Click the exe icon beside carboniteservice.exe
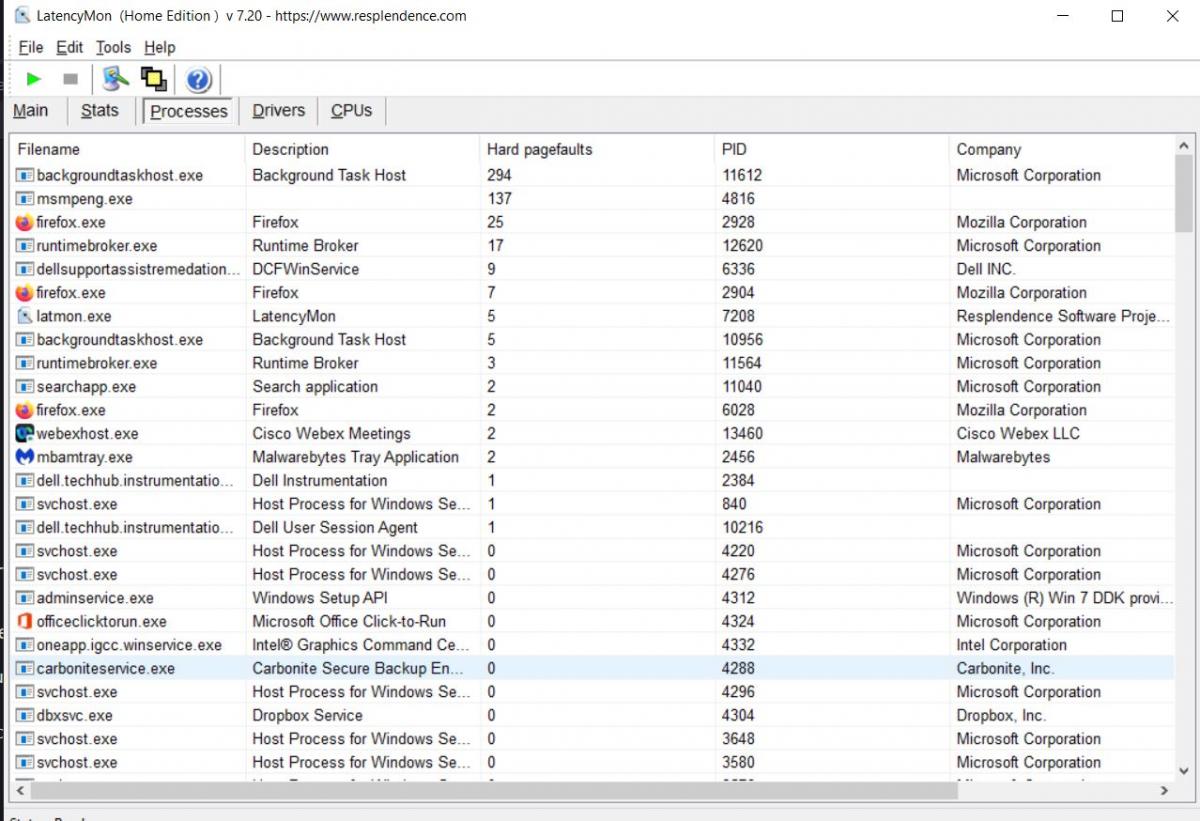 pos(25,669)
